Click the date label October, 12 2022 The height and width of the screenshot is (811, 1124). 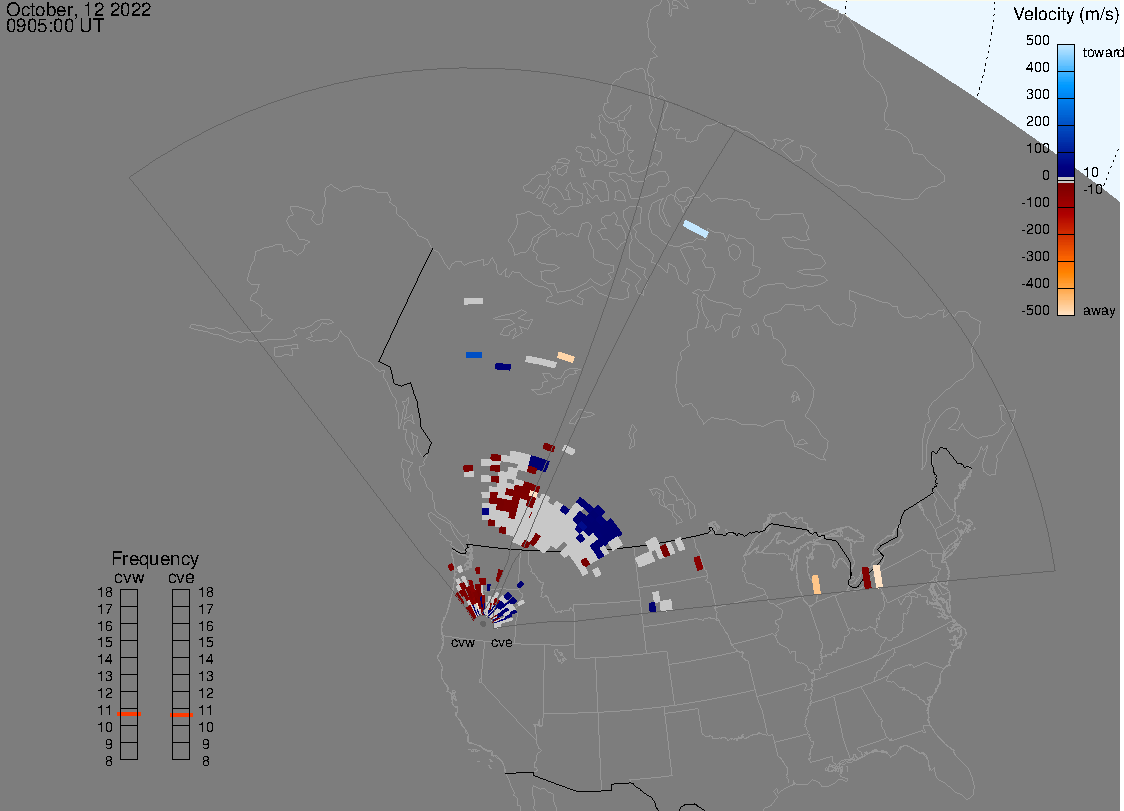click(x=78, y=9)
